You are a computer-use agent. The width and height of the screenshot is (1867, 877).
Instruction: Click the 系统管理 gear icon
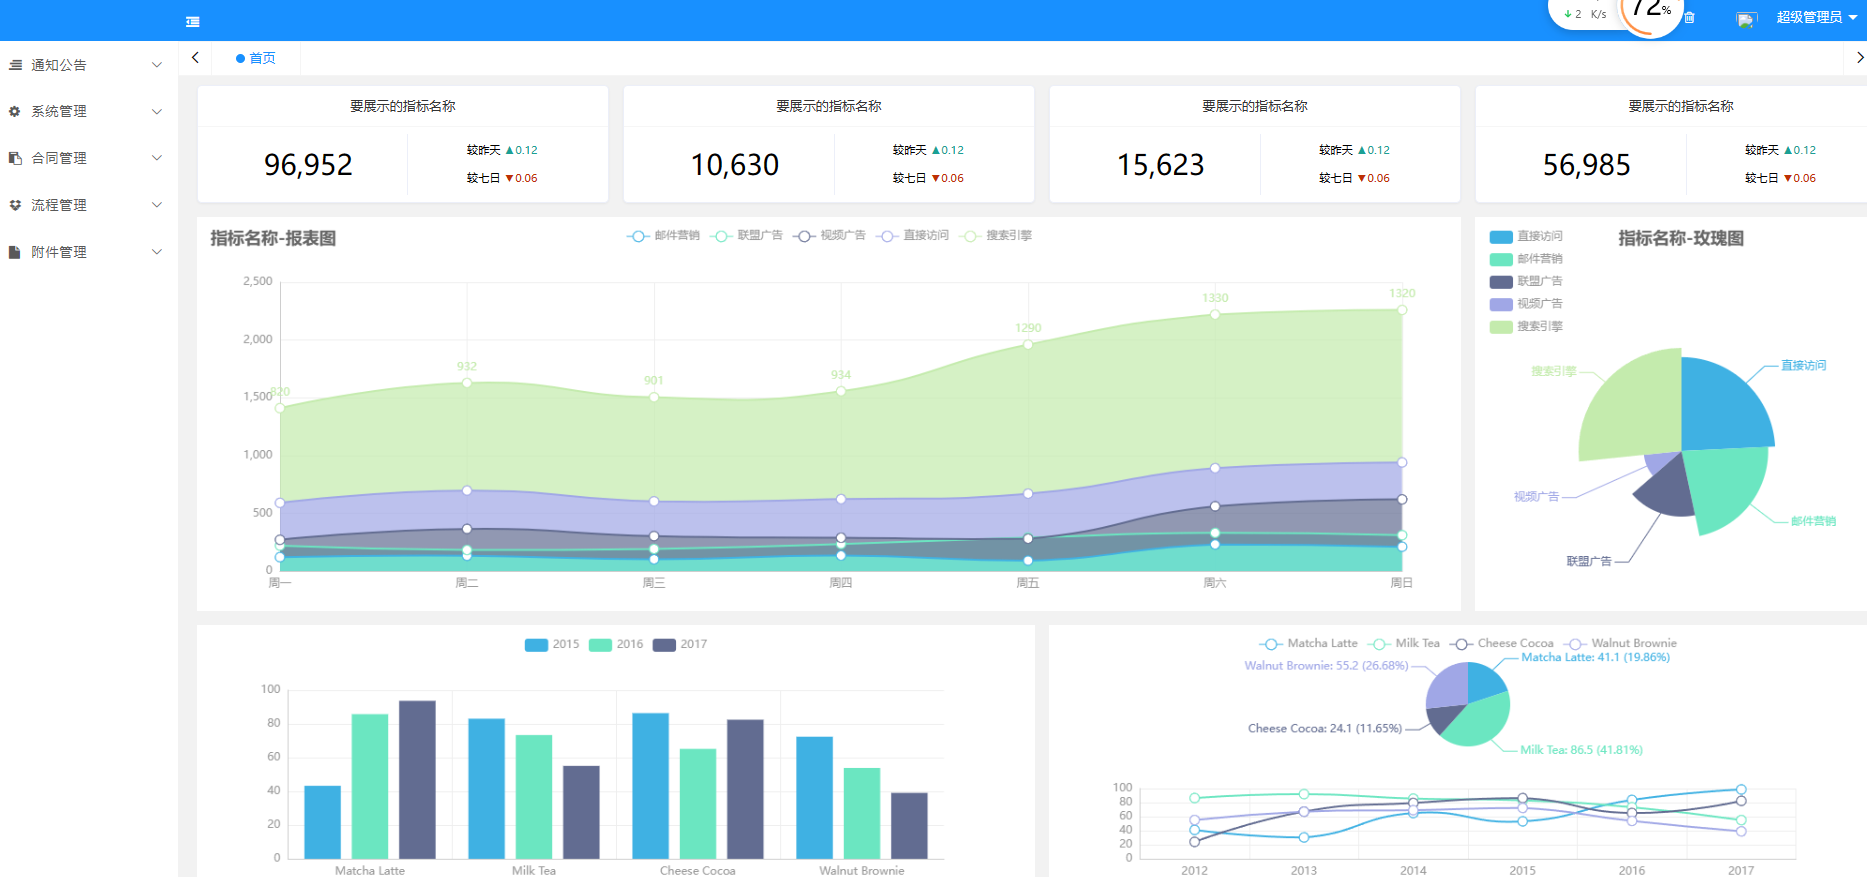[15, 111]
